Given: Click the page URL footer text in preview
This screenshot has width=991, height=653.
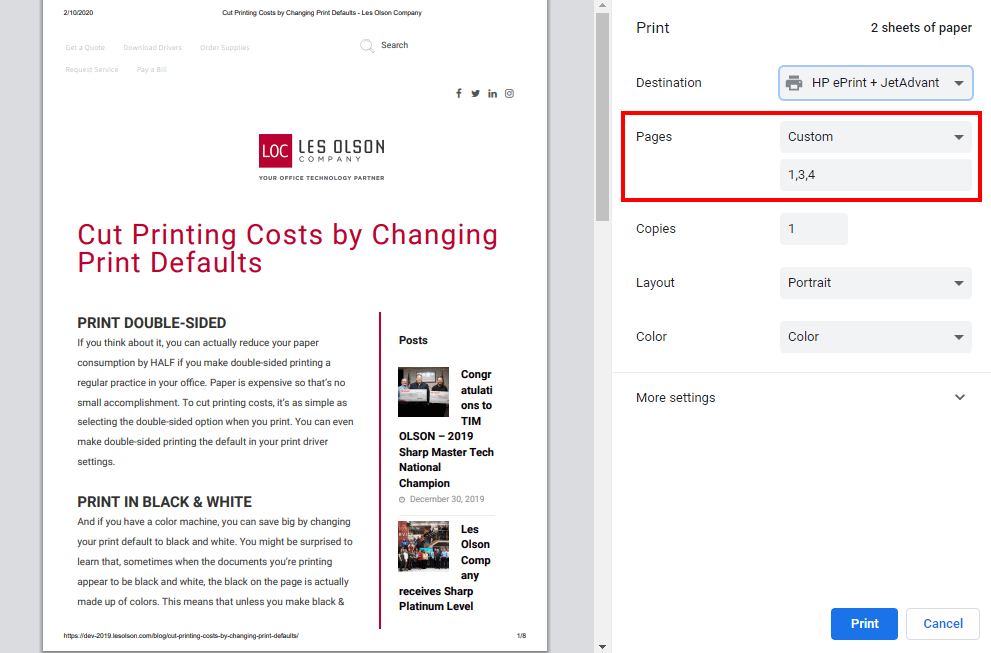Looking at the screenshot, I should coord(181,636).
